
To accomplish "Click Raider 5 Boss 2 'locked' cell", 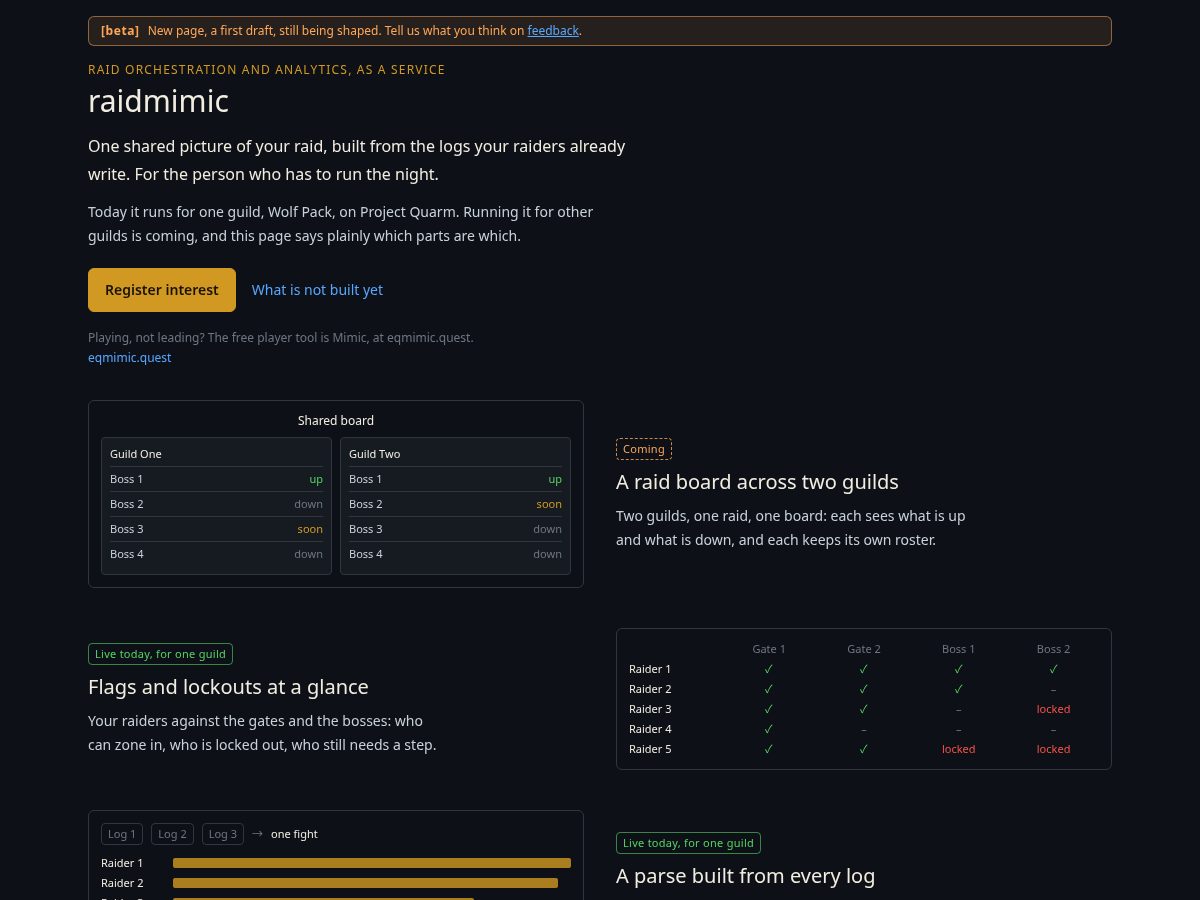I will coord(1053,749).
